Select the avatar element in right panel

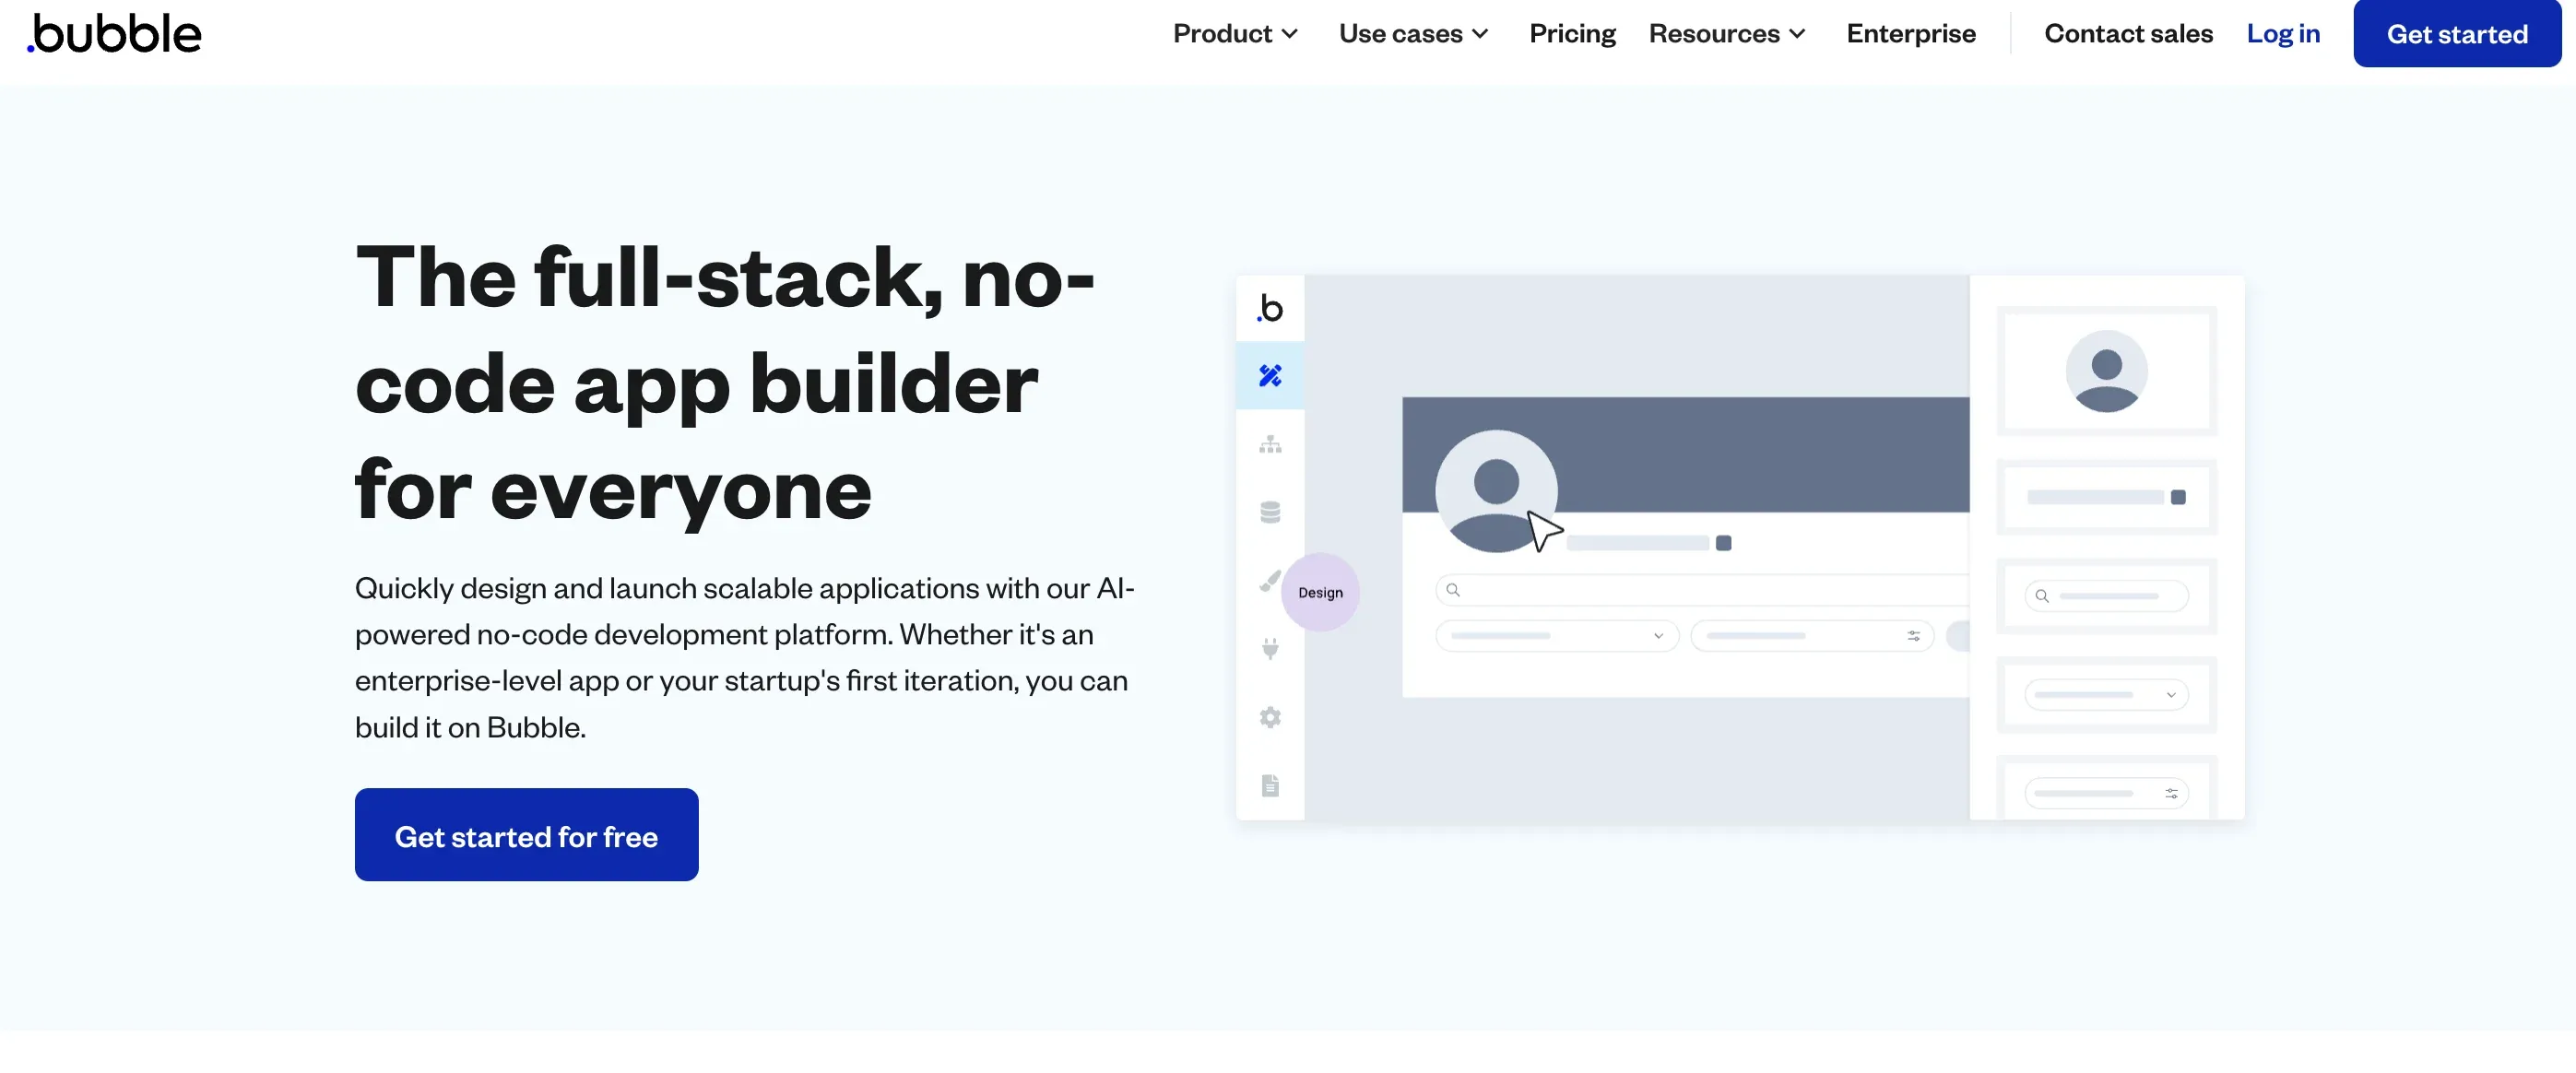[x=2106, y=371]
